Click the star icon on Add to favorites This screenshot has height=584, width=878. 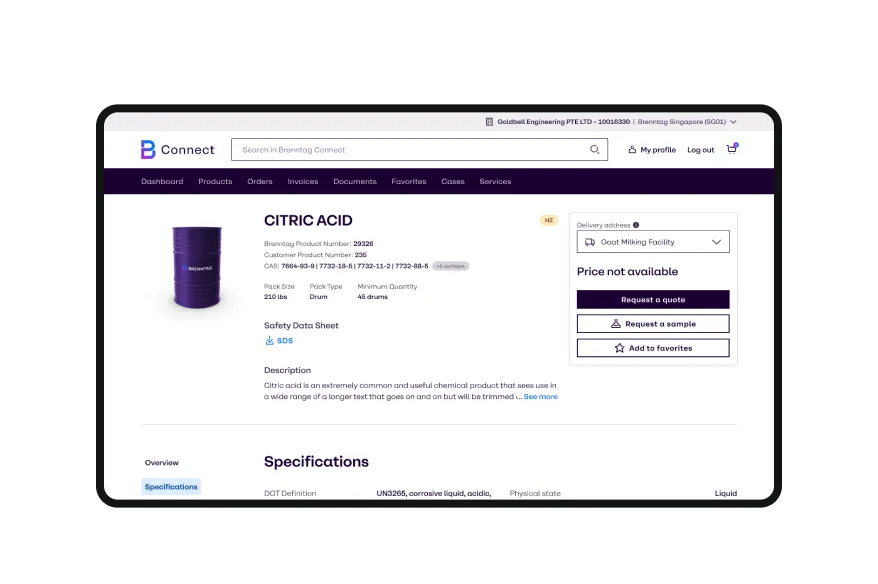point(619,348)
